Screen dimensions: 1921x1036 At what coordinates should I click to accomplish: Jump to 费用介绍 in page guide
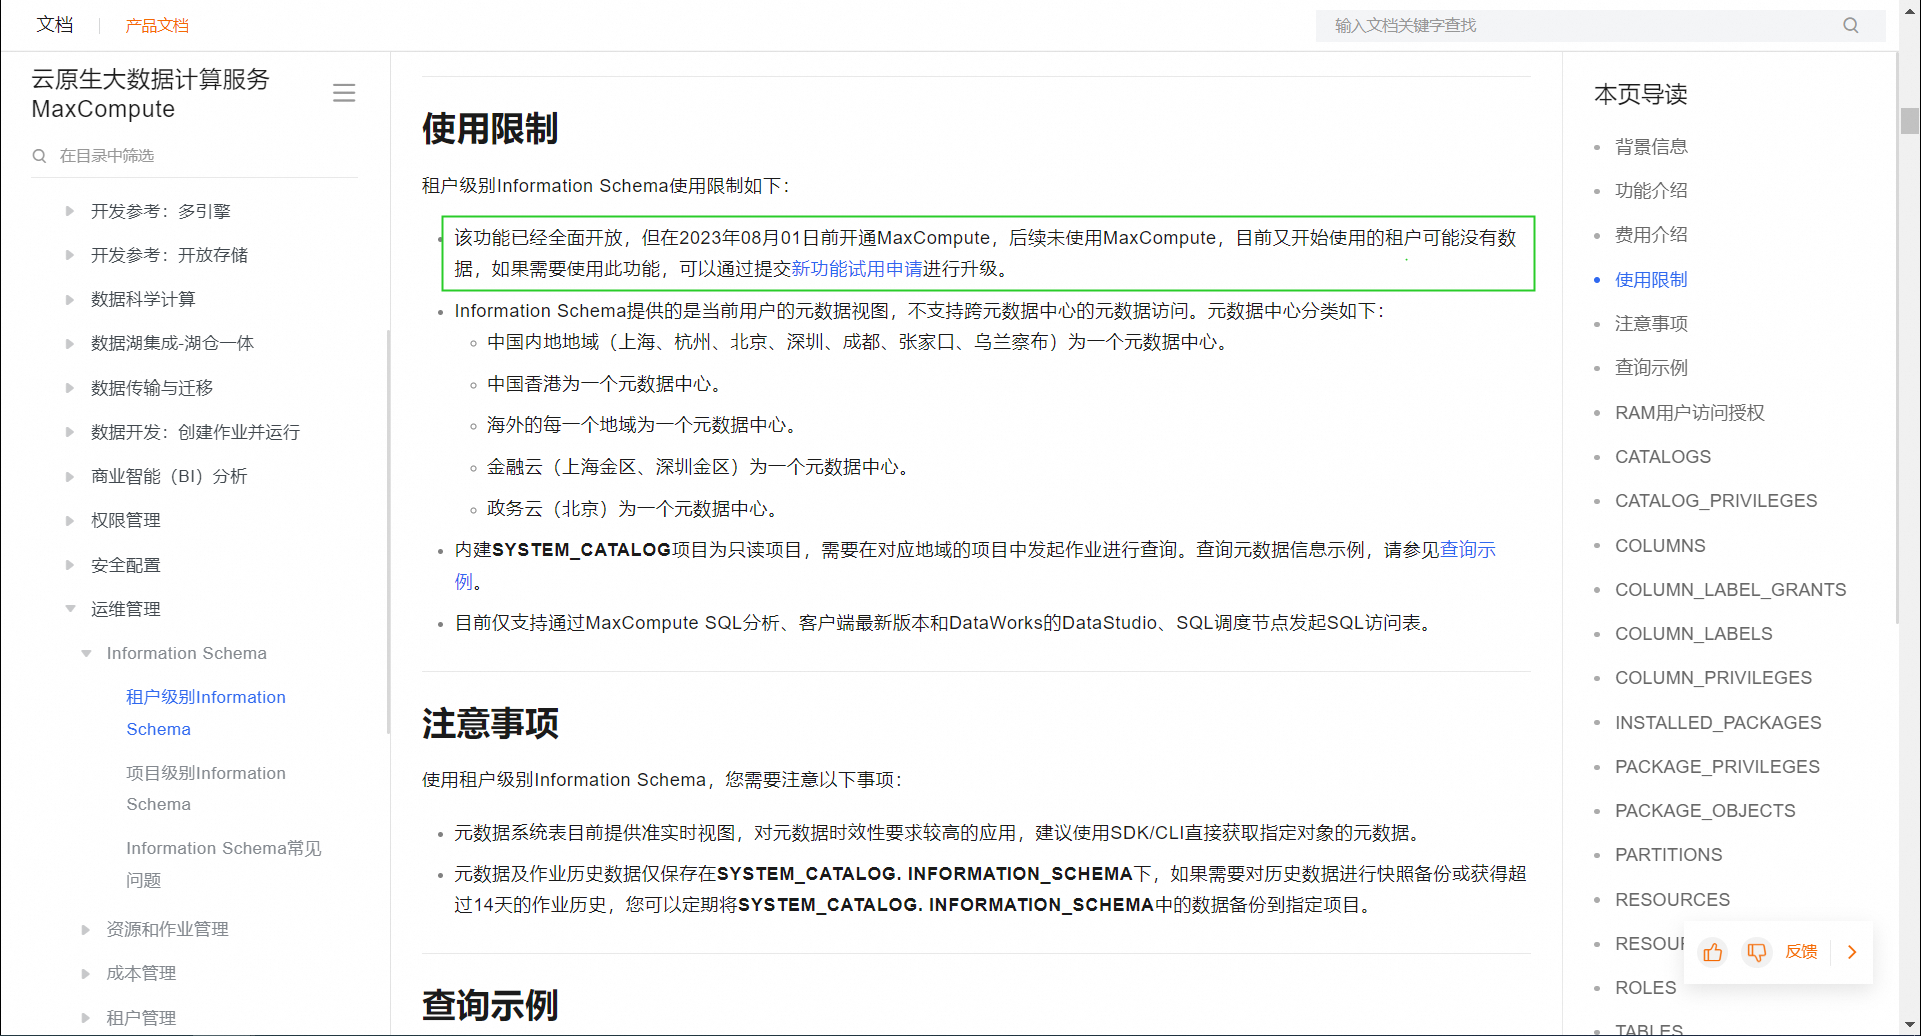coord(1651,235)
